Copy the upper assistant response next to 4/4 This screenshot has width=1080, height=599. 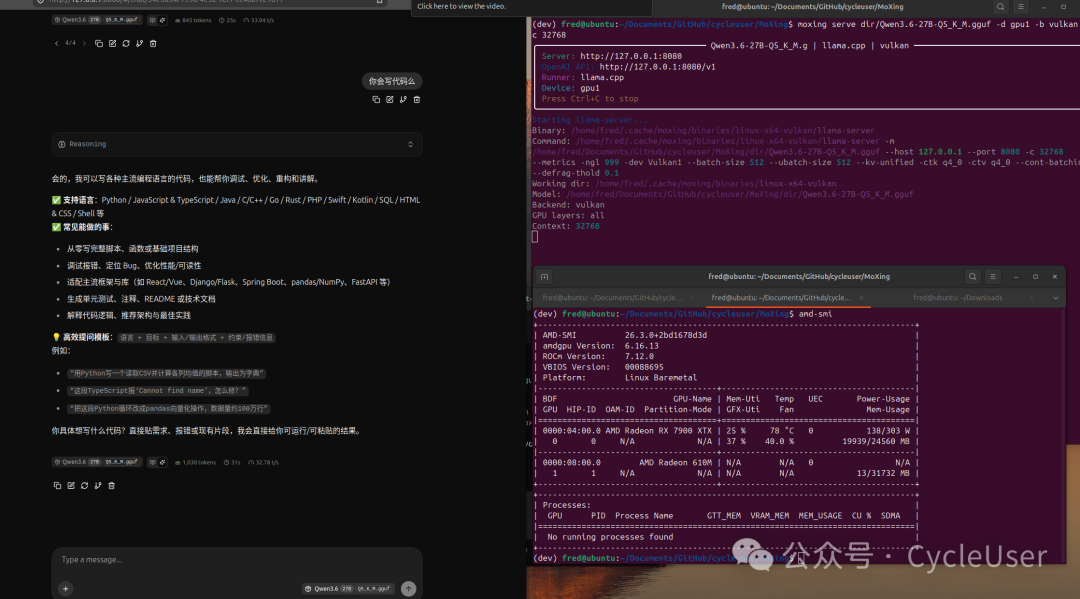tap(98, 43)
